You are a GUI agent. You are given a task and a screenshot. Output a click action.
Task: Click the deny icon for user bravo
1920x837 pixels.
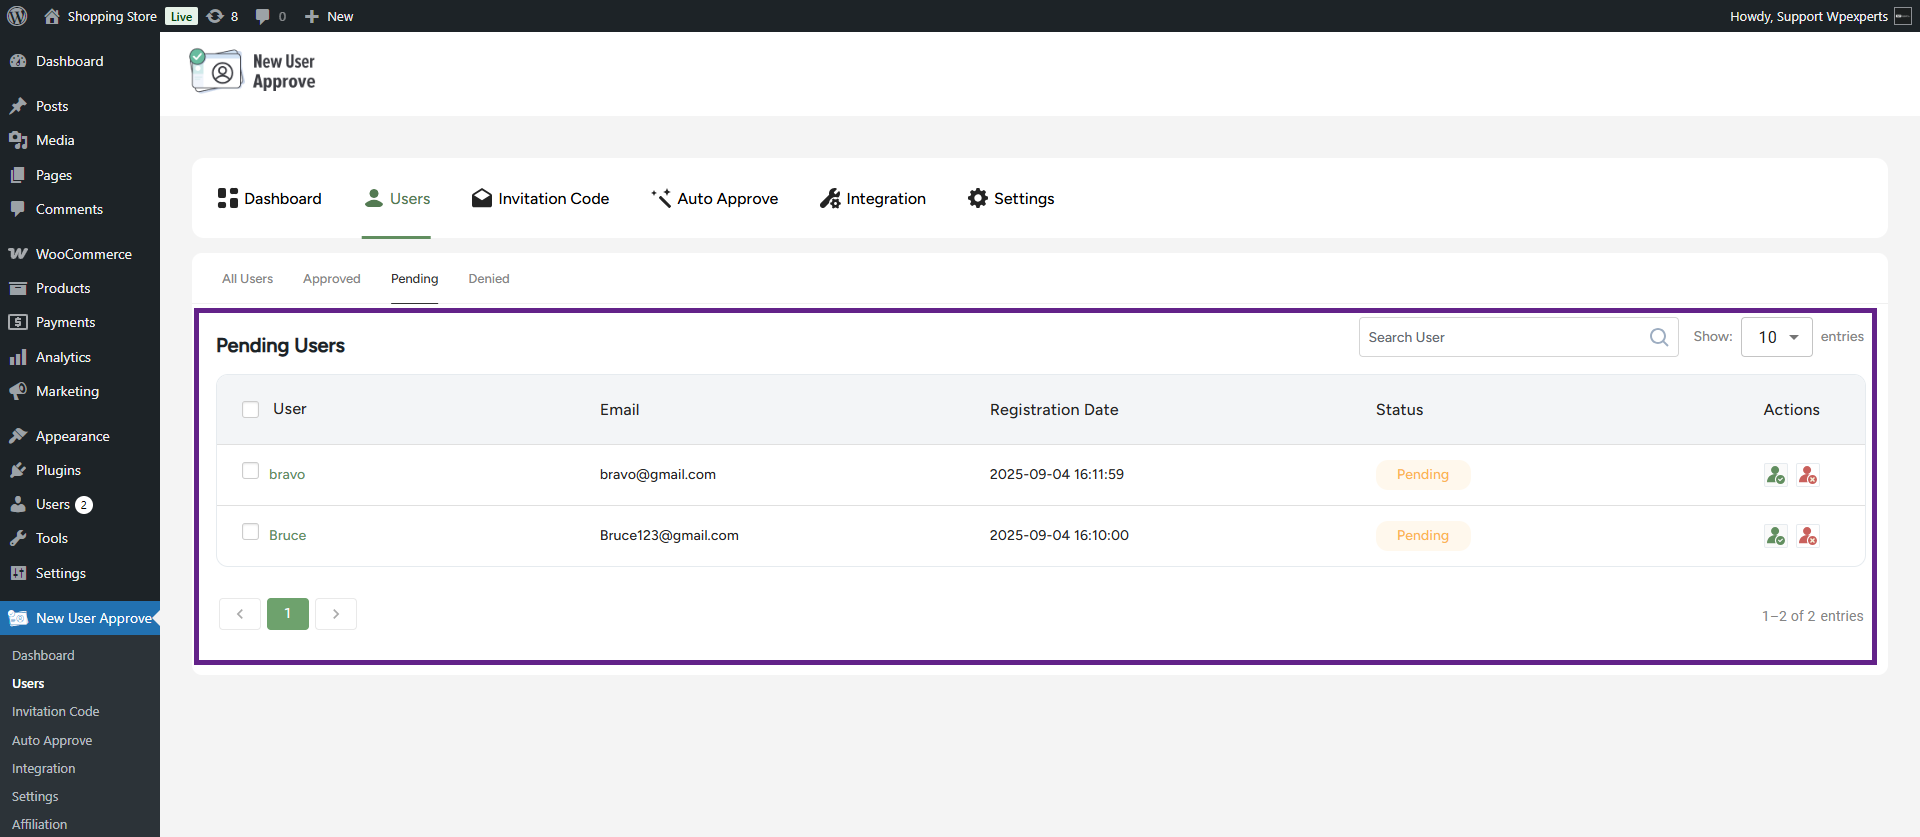pyautogui.click(x=1807, y=475)
